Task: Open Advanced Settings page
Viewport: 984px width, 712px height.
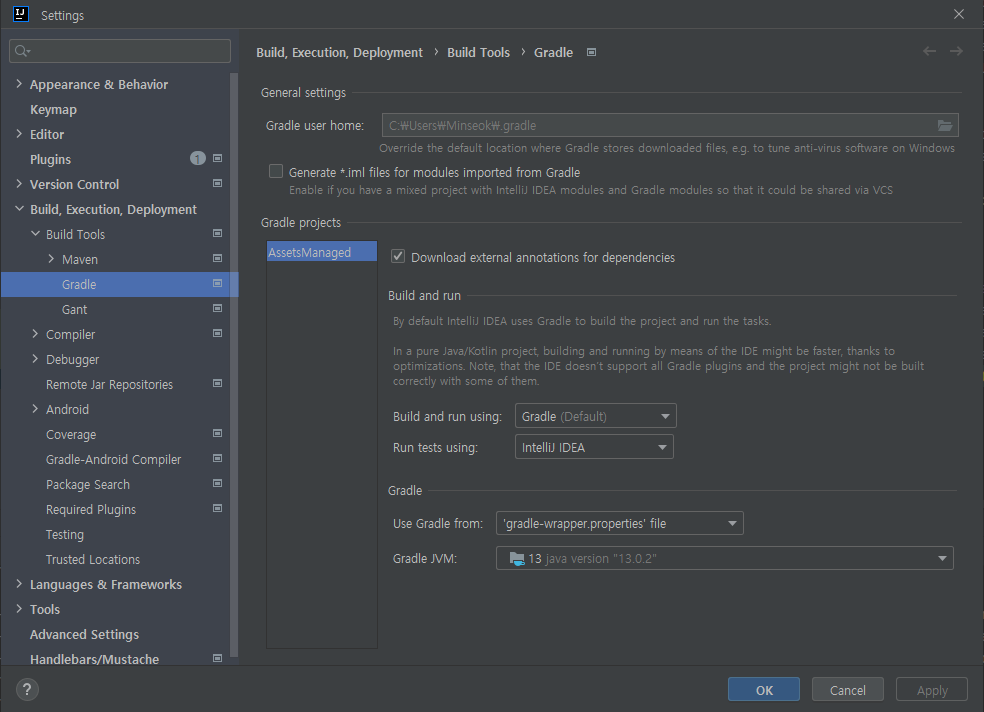Action: [84, 634]
